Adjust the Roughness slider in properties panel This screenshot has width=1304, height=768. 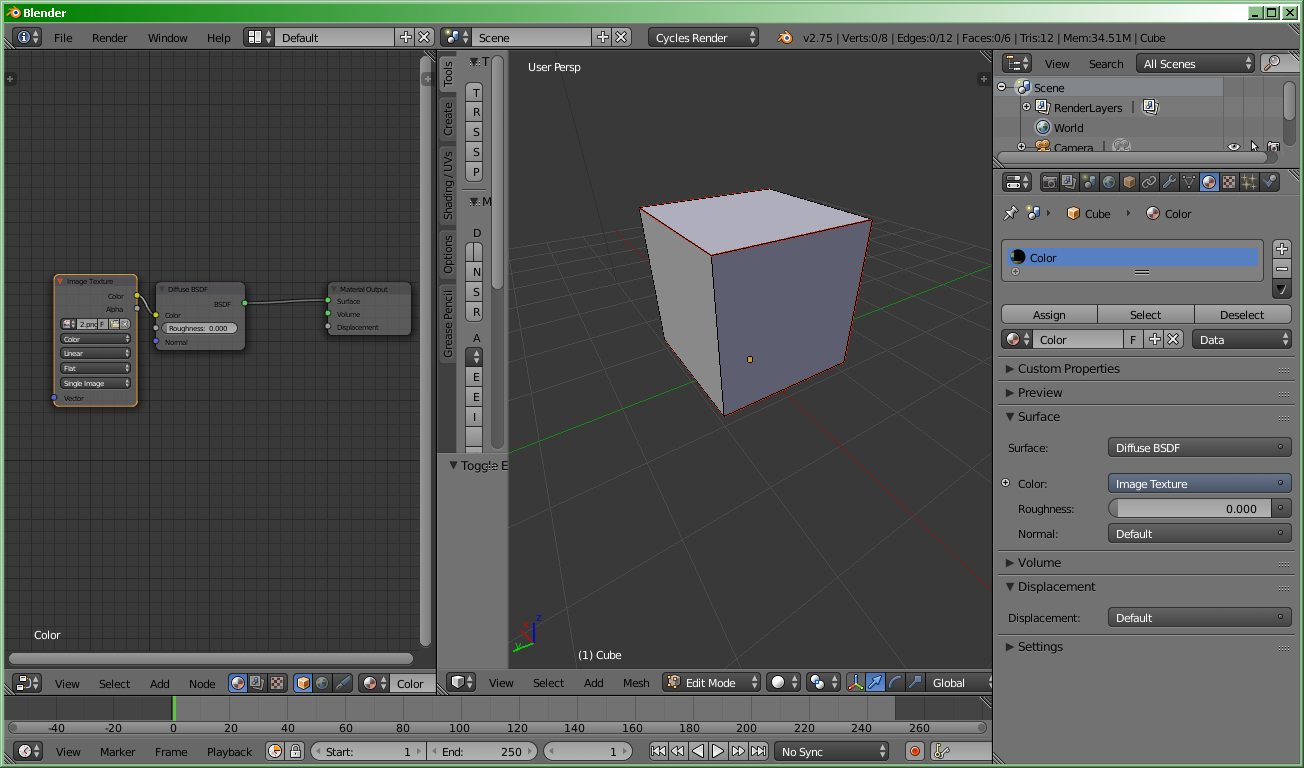[1190, 508]
